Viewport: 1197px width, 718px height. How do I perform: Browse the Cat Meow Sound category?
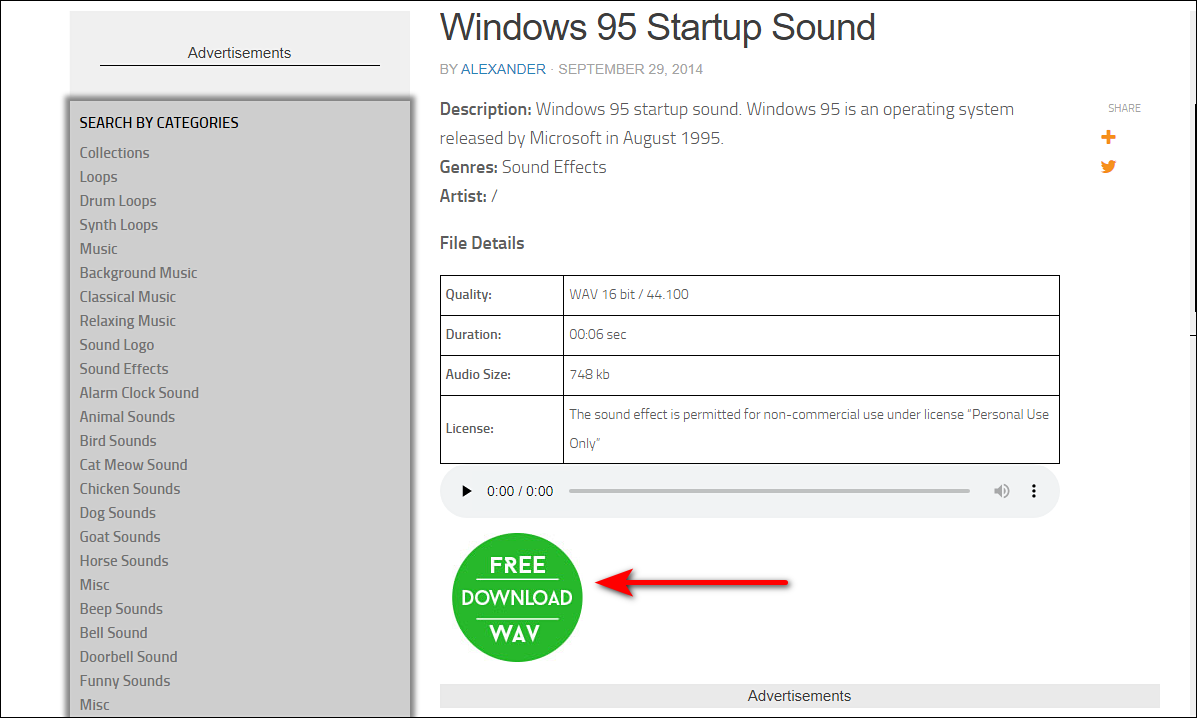[x=133, y=464]
